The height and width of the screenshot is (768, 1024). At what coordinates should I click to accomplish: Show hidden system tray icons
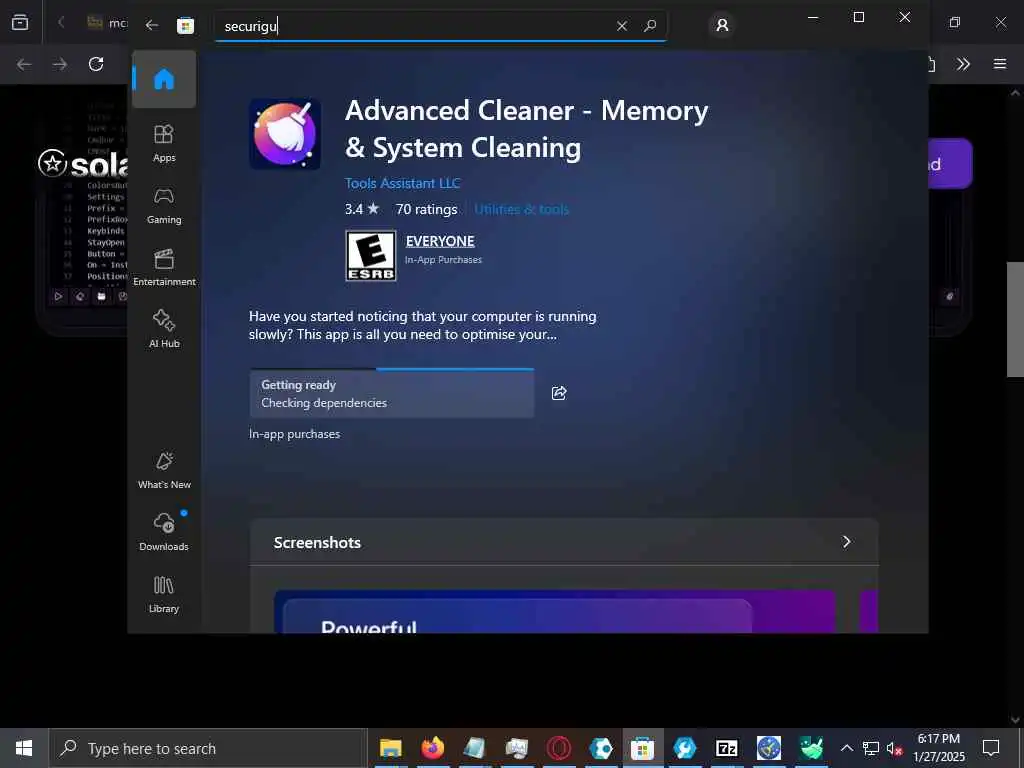click(846, 748)
